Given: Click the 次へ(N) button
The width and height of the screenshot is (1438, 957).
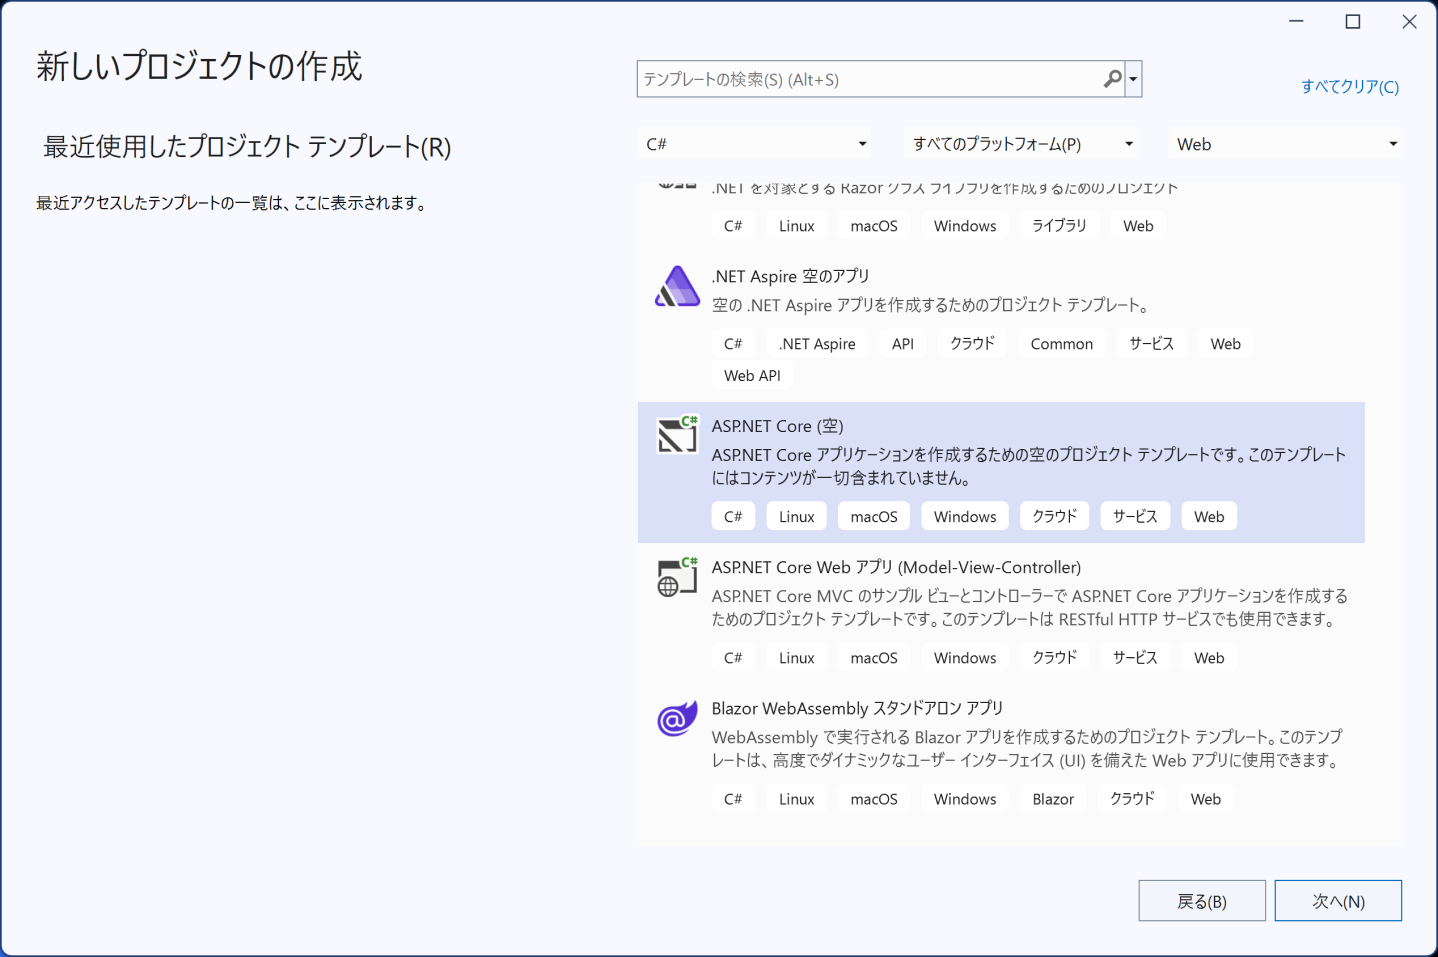Looking at the screenshot, I should tap(1338, 901).
